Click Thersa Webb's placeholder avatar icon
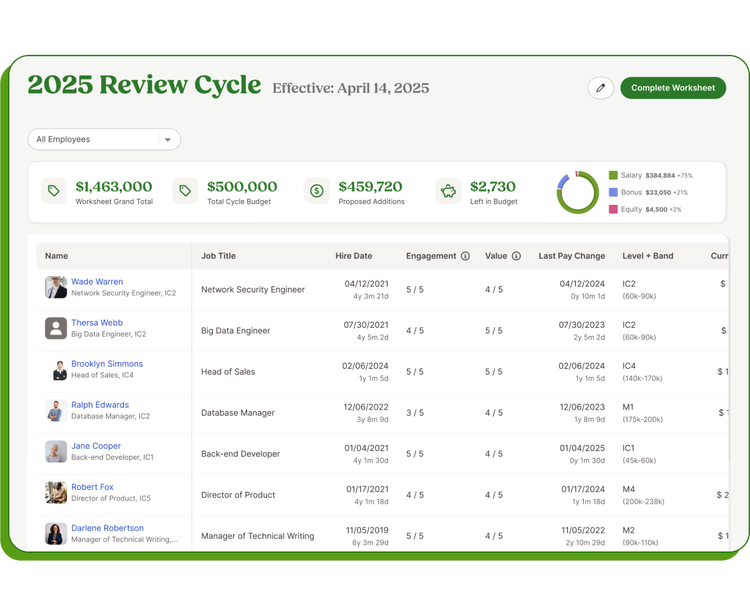This screenshot has height=609, width=750. pyautogui.click(x=56, y=328)
